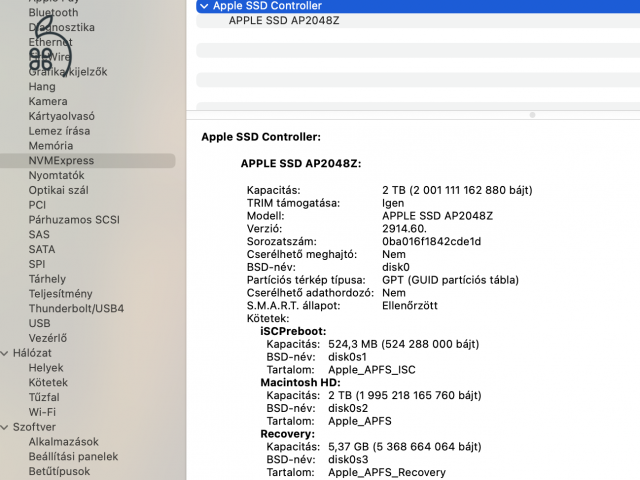This screenshot has width=640, height=480.
Task: Select Teljesítmény in the sidebar
Action: click(60, 293)
